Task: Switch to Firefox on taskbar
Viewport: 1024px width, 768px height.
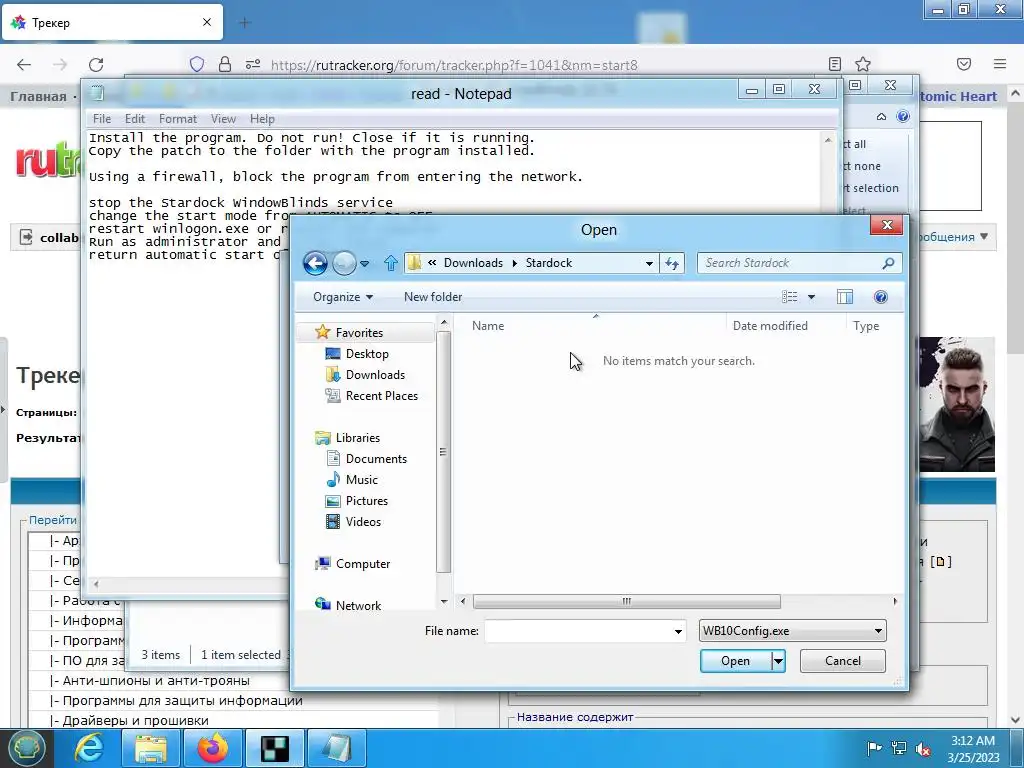Action: pos(212,748)
